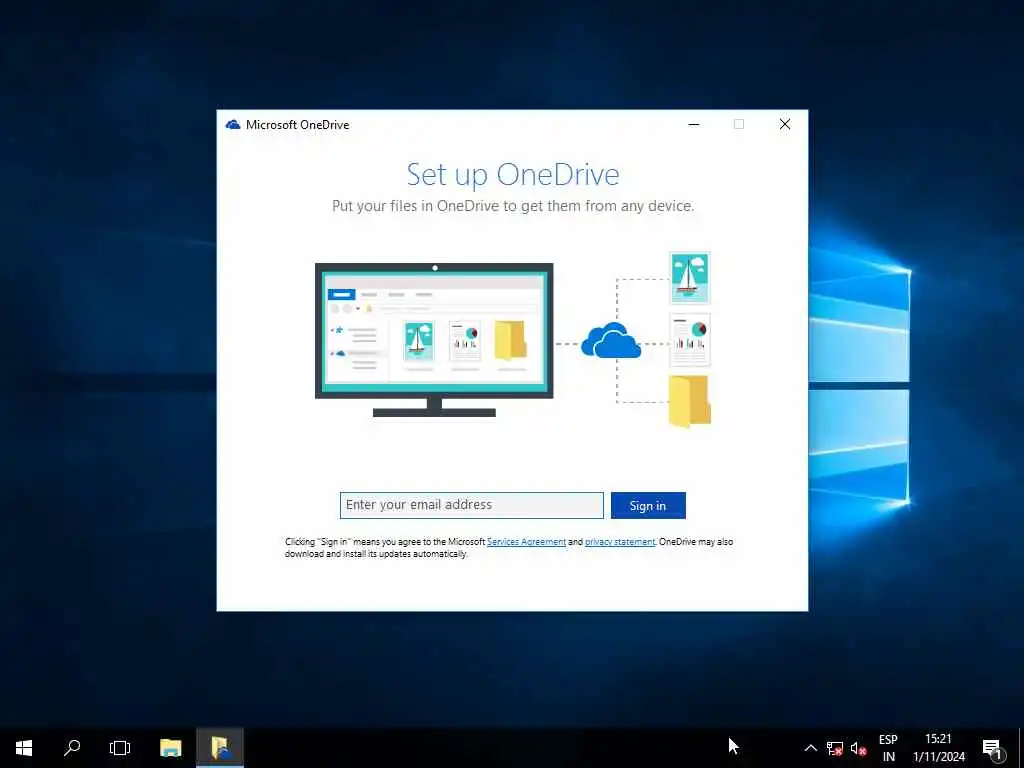
Task: Open the Services Agreement link
Action: pos(526,541)
